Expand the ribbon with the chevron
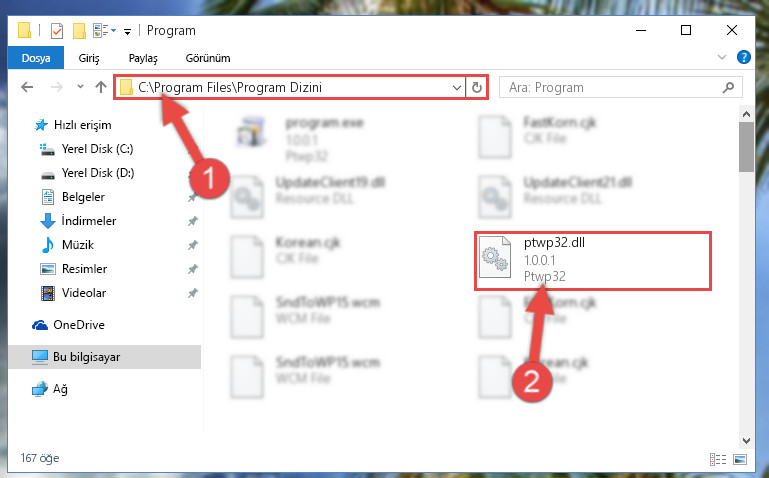This screenshot has width=769, height=478. 721,57
